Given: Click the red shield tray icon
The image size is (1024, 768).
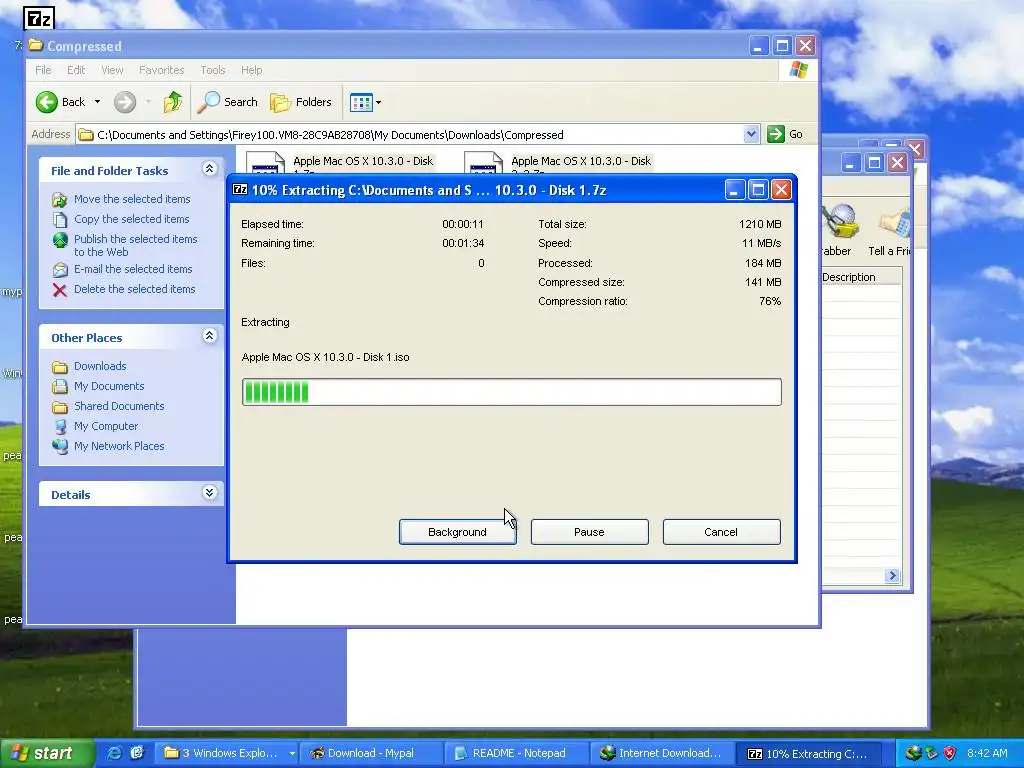Looking at the screenshot, I should tap(950, 753).
